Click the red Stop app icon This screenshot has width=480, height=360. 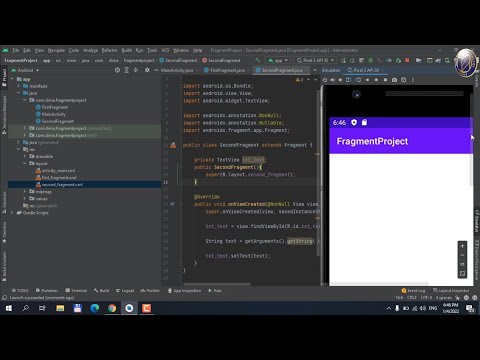coord(407,60)
